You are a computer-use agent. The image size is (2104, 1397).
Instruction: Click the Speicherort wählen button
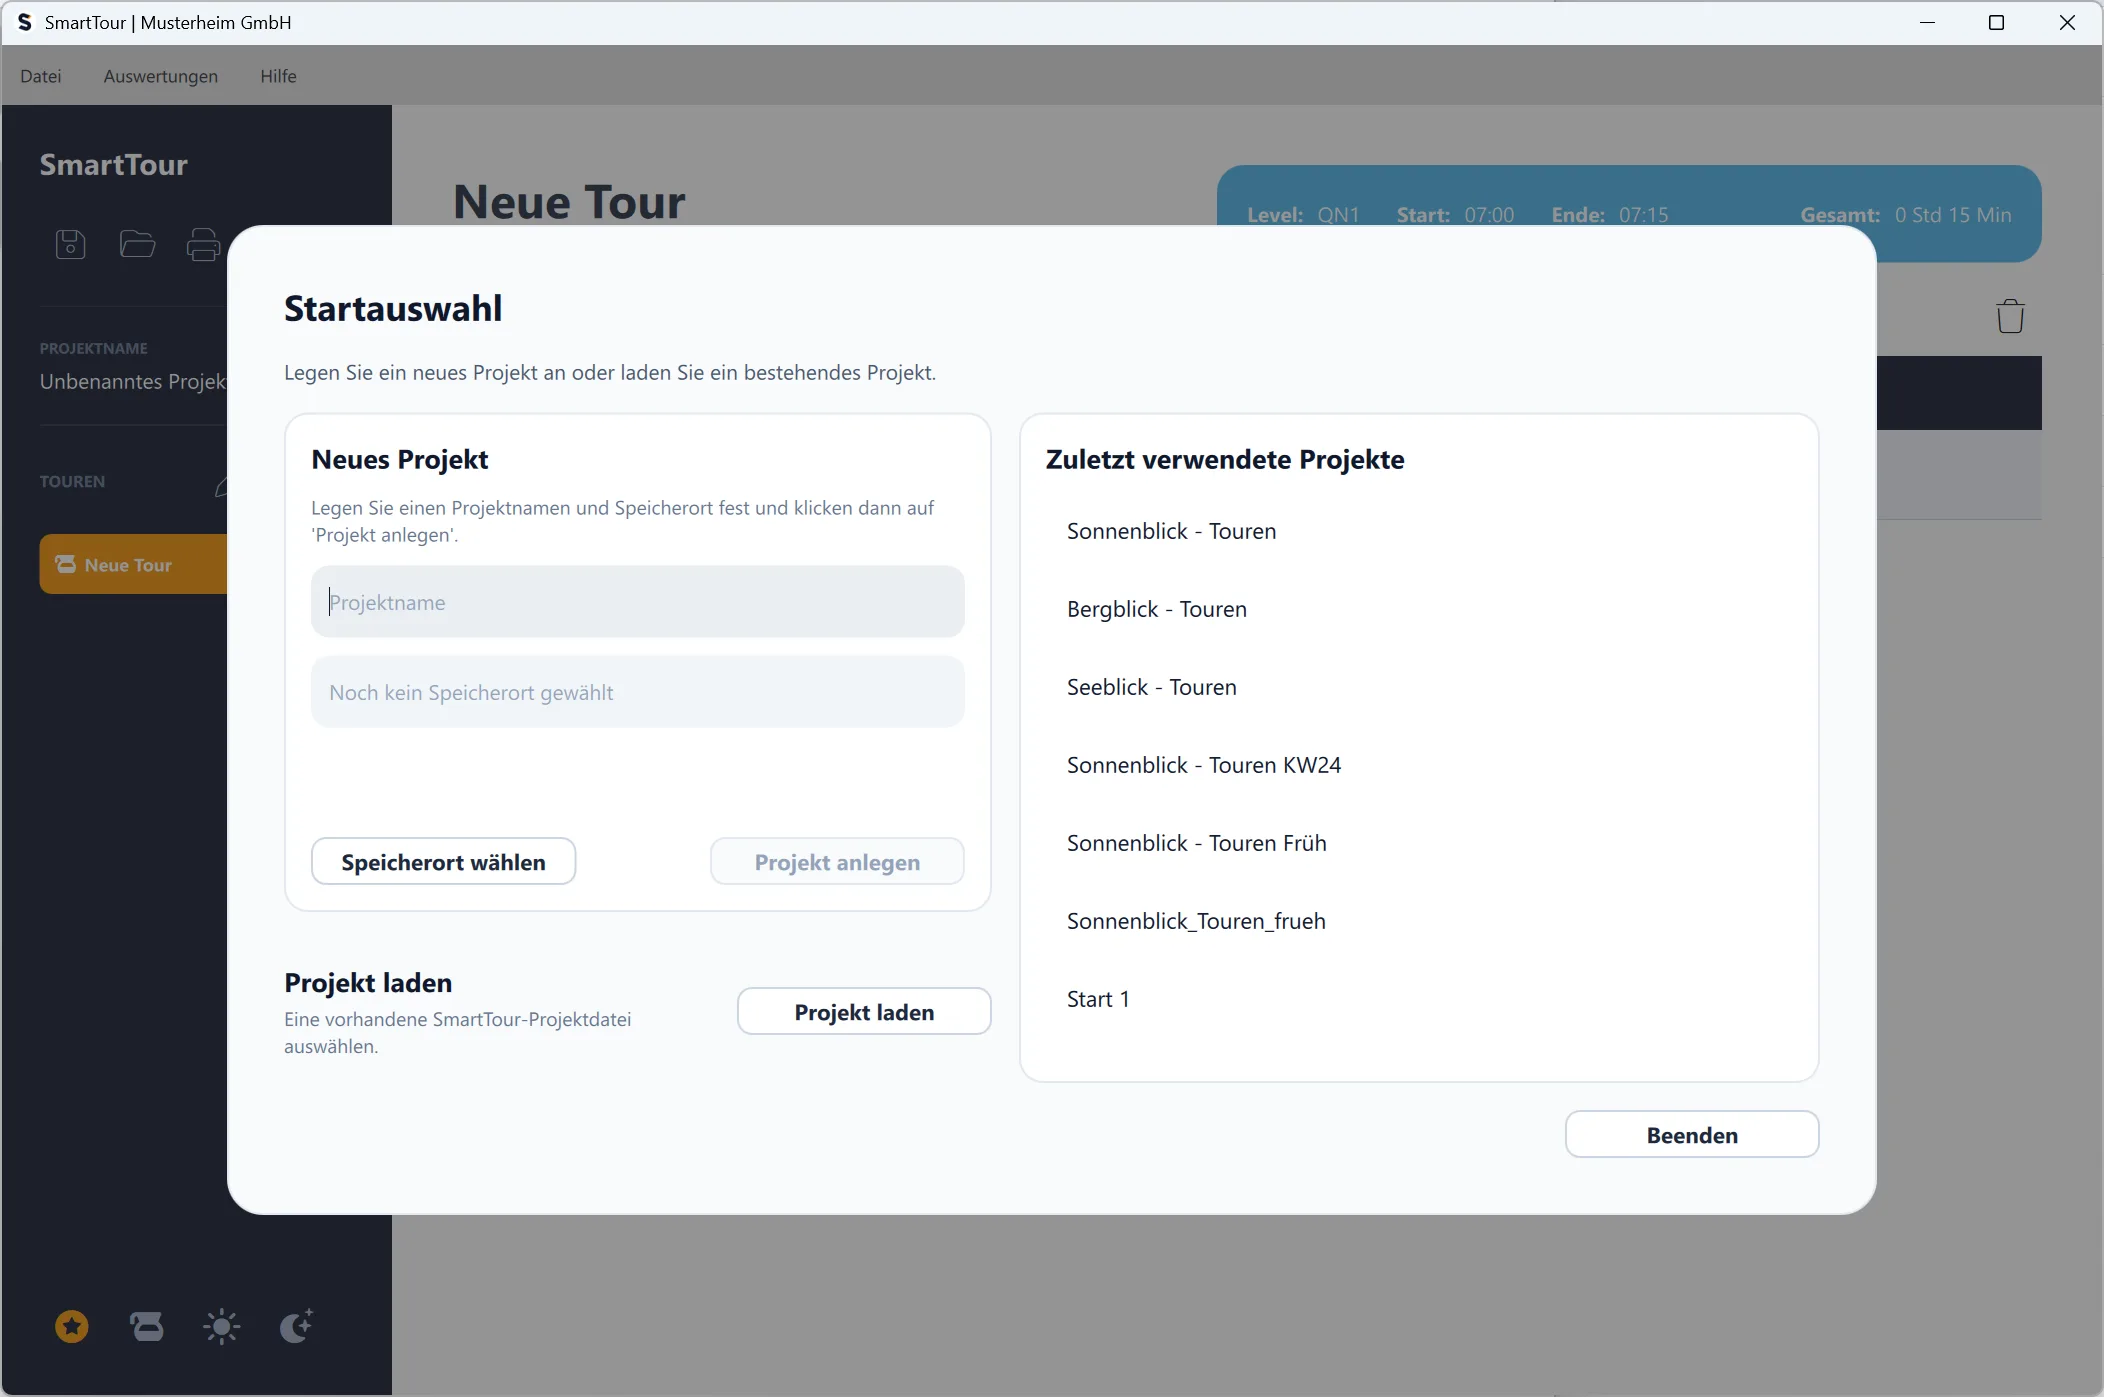pos(443,862)
